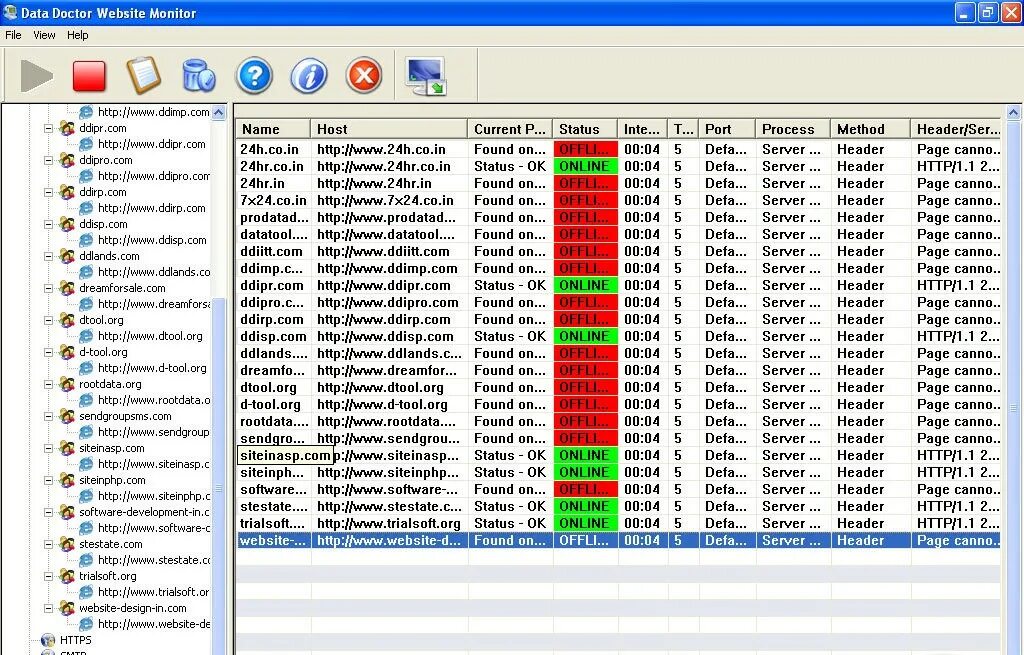Click host http://www.ddisp.com in table
This screenshot has height=655, width=1024.
tap(385, 336)
